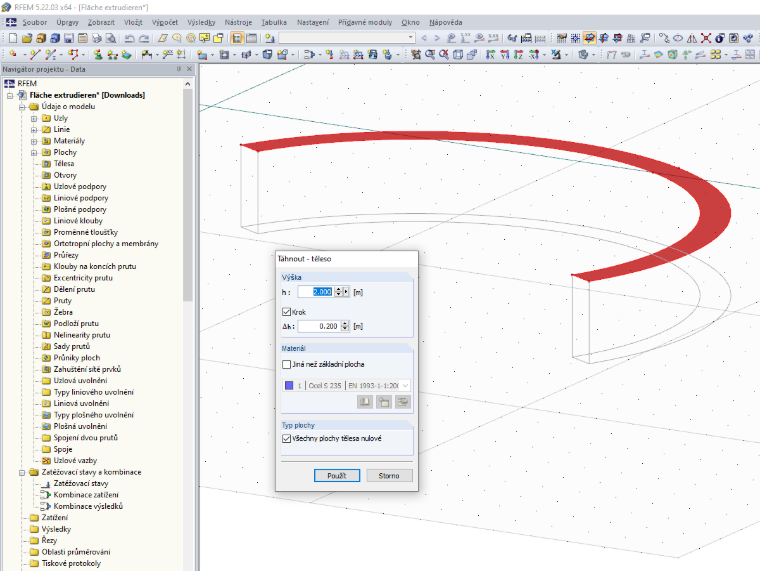Viewport: 760px width, 571px height.
Task: Toggle the highlighted navigator panel icon
Action: click(237, 38)
